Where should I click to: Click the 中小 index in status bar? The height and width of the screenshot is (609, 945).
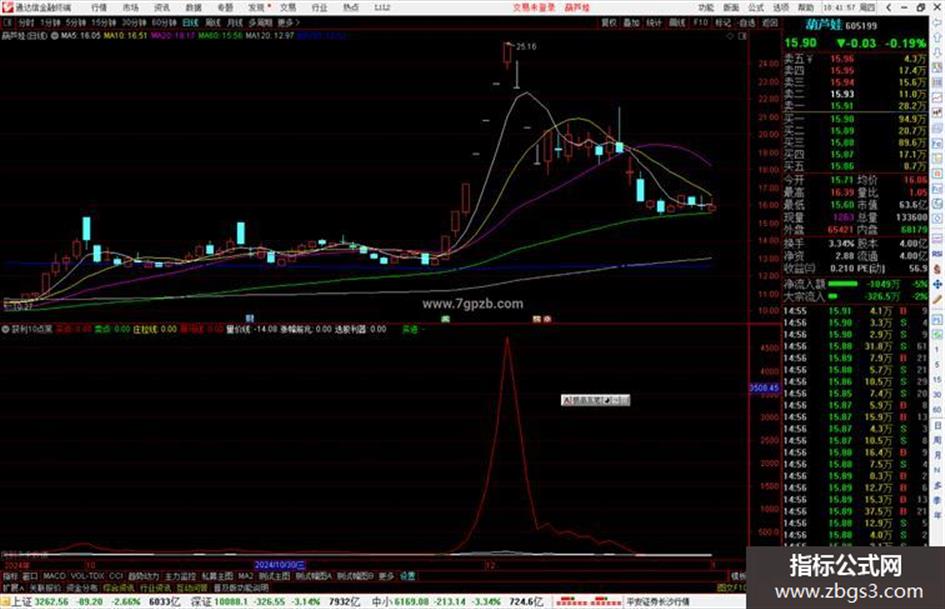tap(457, 602)
